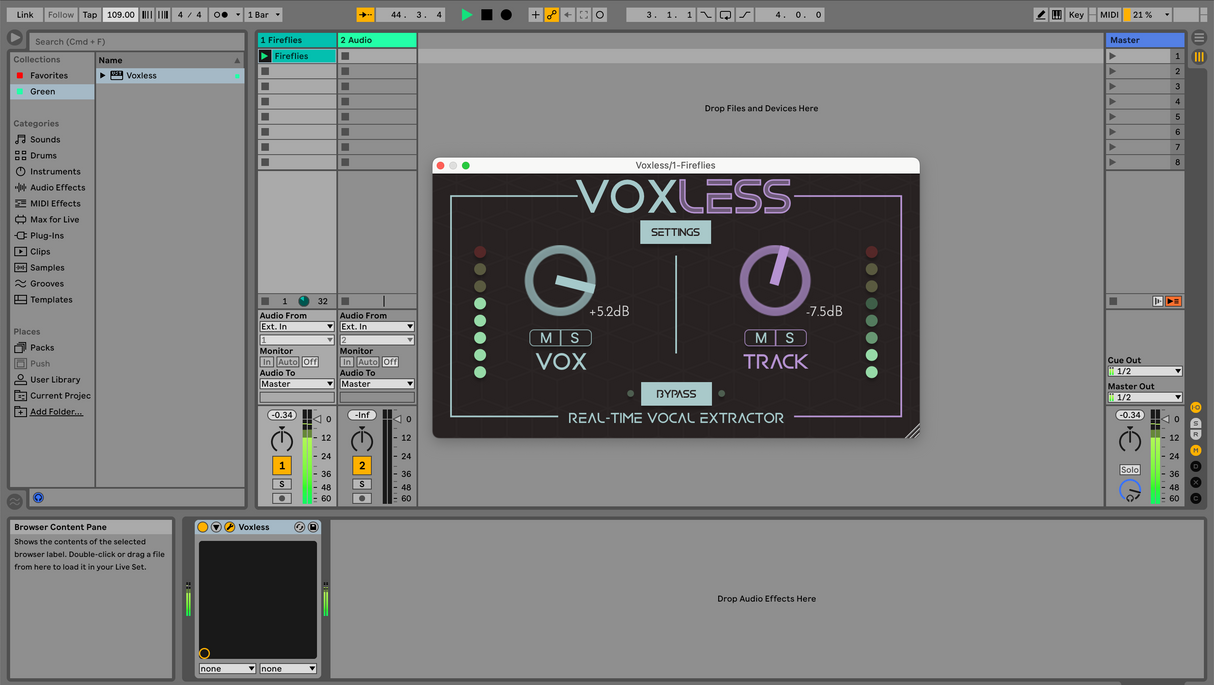
Task: Click the Voxless device wrench icon
Action: pyautogui.click(x=229, y=527)
